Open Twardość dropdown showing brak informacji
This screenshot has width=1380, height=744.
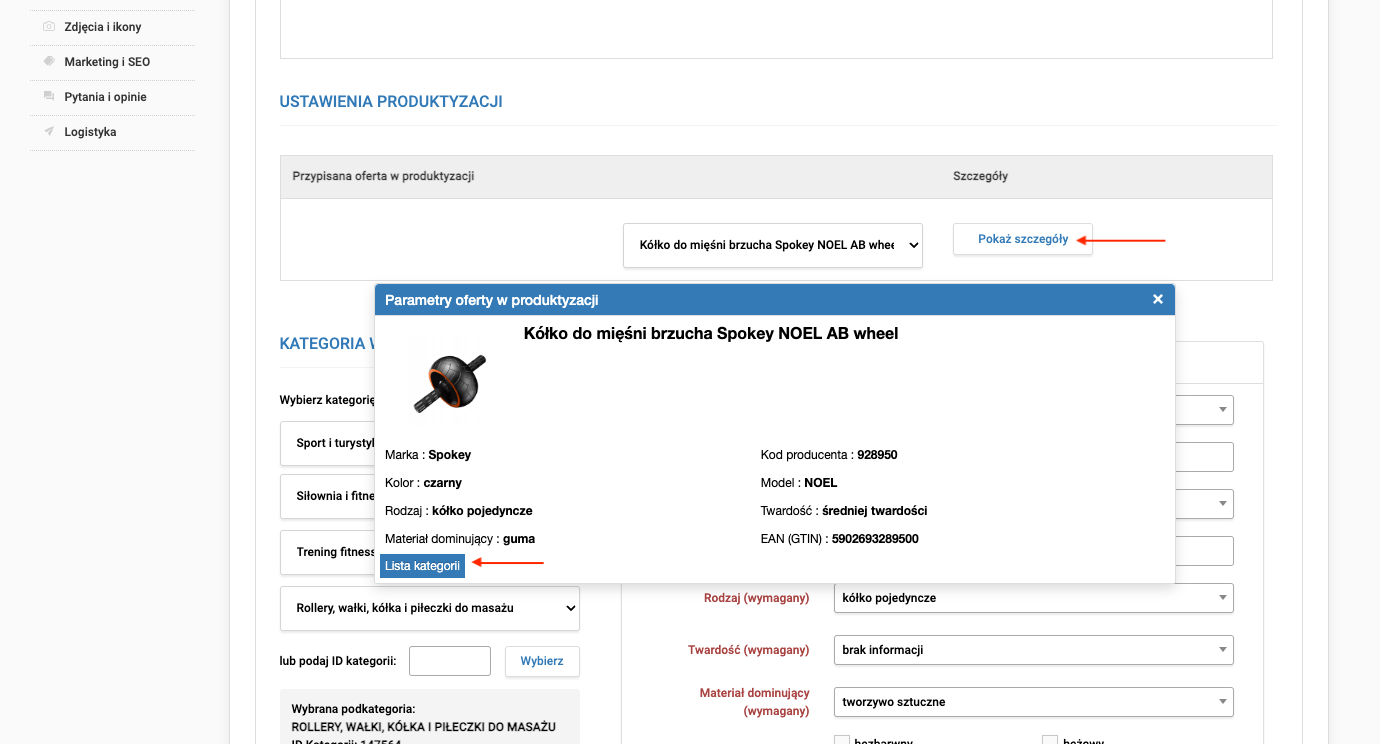pyautogui.click(x=1034, y=650)
